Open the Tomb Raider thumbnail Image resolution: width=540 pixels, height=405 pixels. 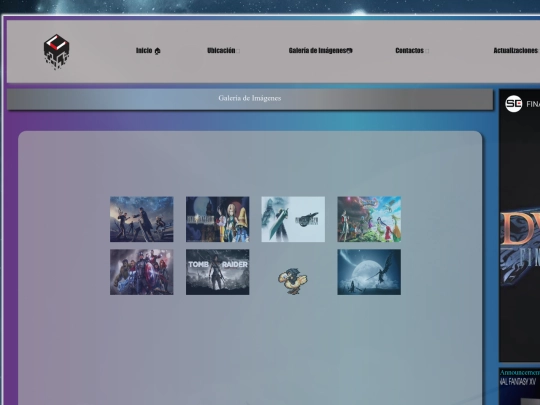[x=218, y=272]
